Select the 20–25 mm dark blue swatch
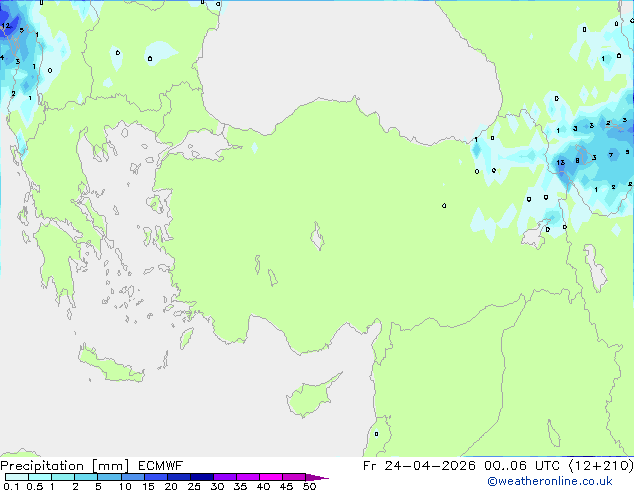634x490 pixels. click(x=178, y=477)
